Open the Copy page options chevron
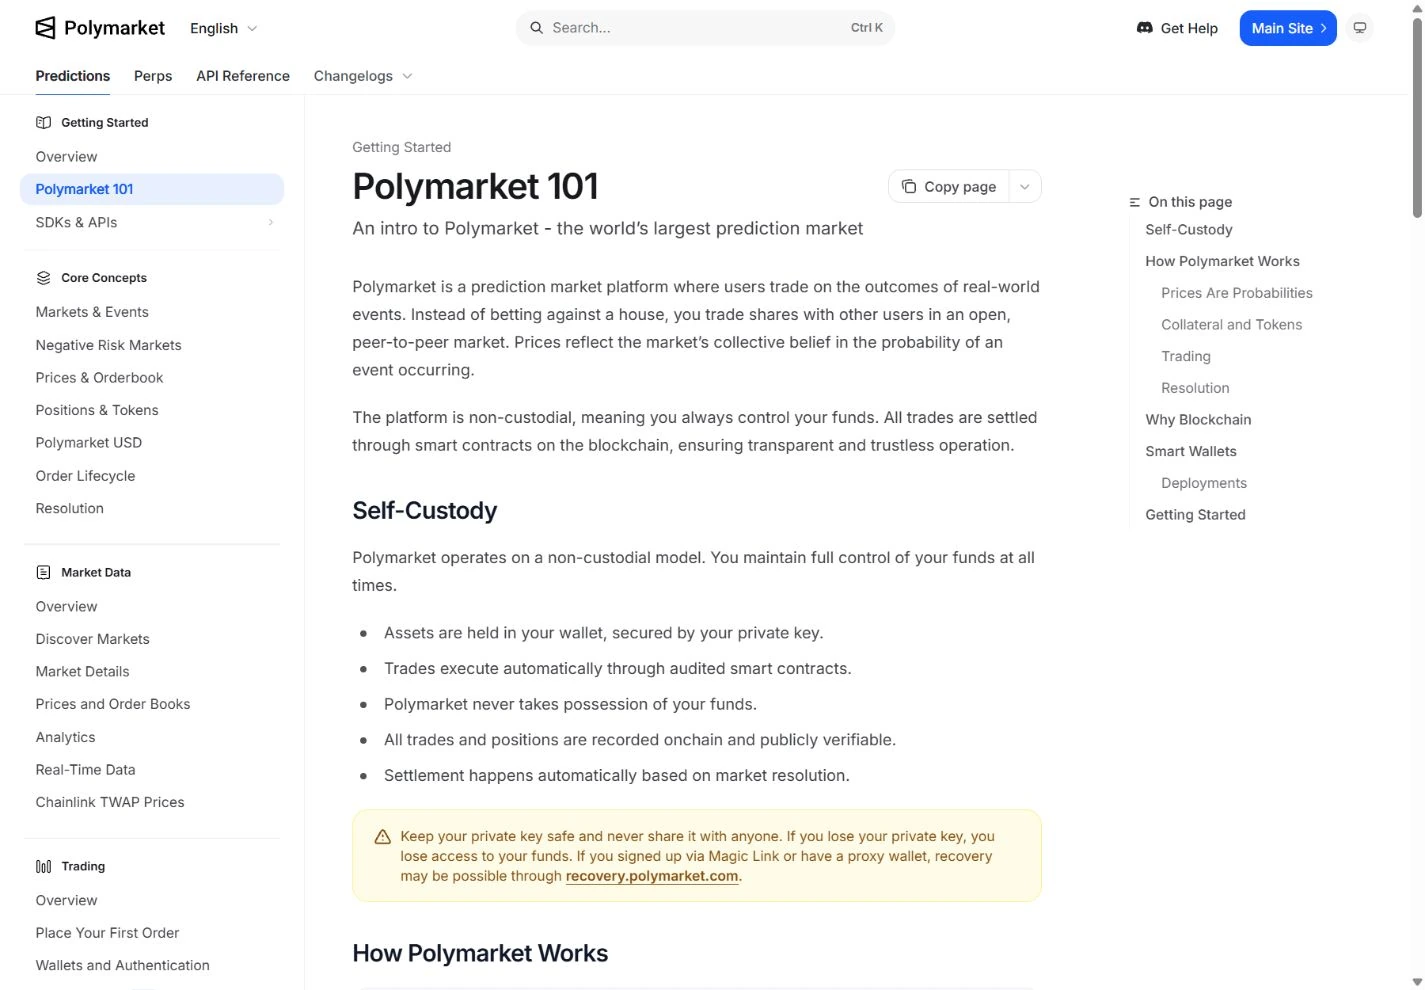The image size is (1425, 990). click(1025, 187)
